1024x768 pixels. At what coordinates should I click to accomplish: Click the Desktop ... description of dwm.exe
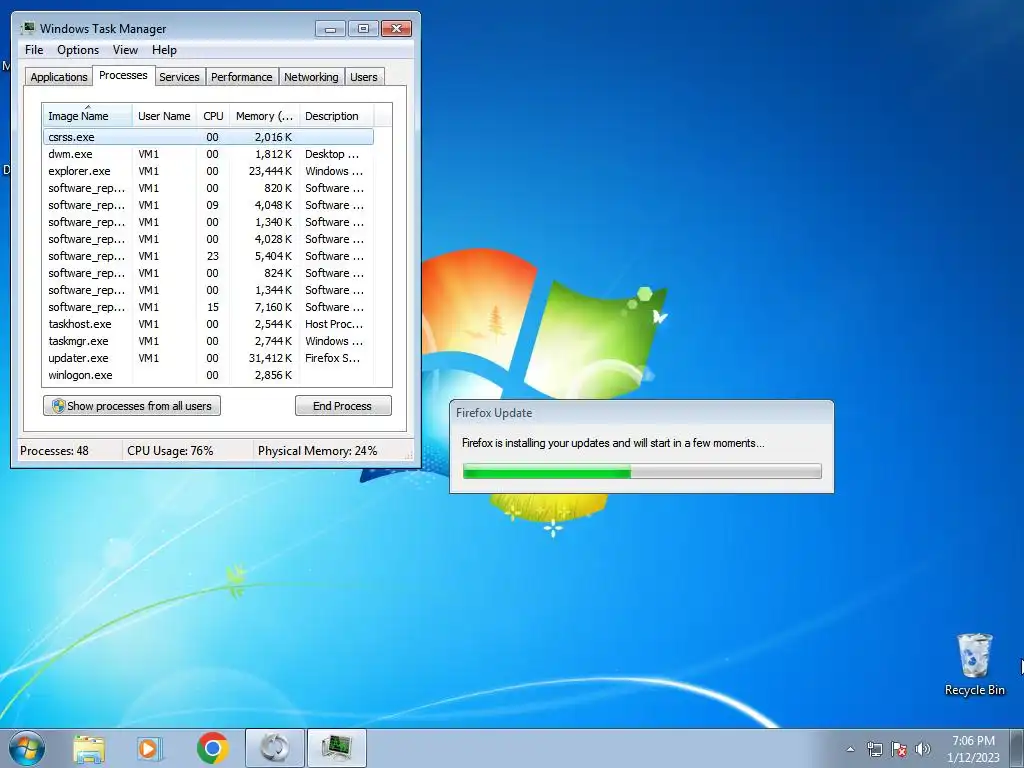tap(332, 154)
